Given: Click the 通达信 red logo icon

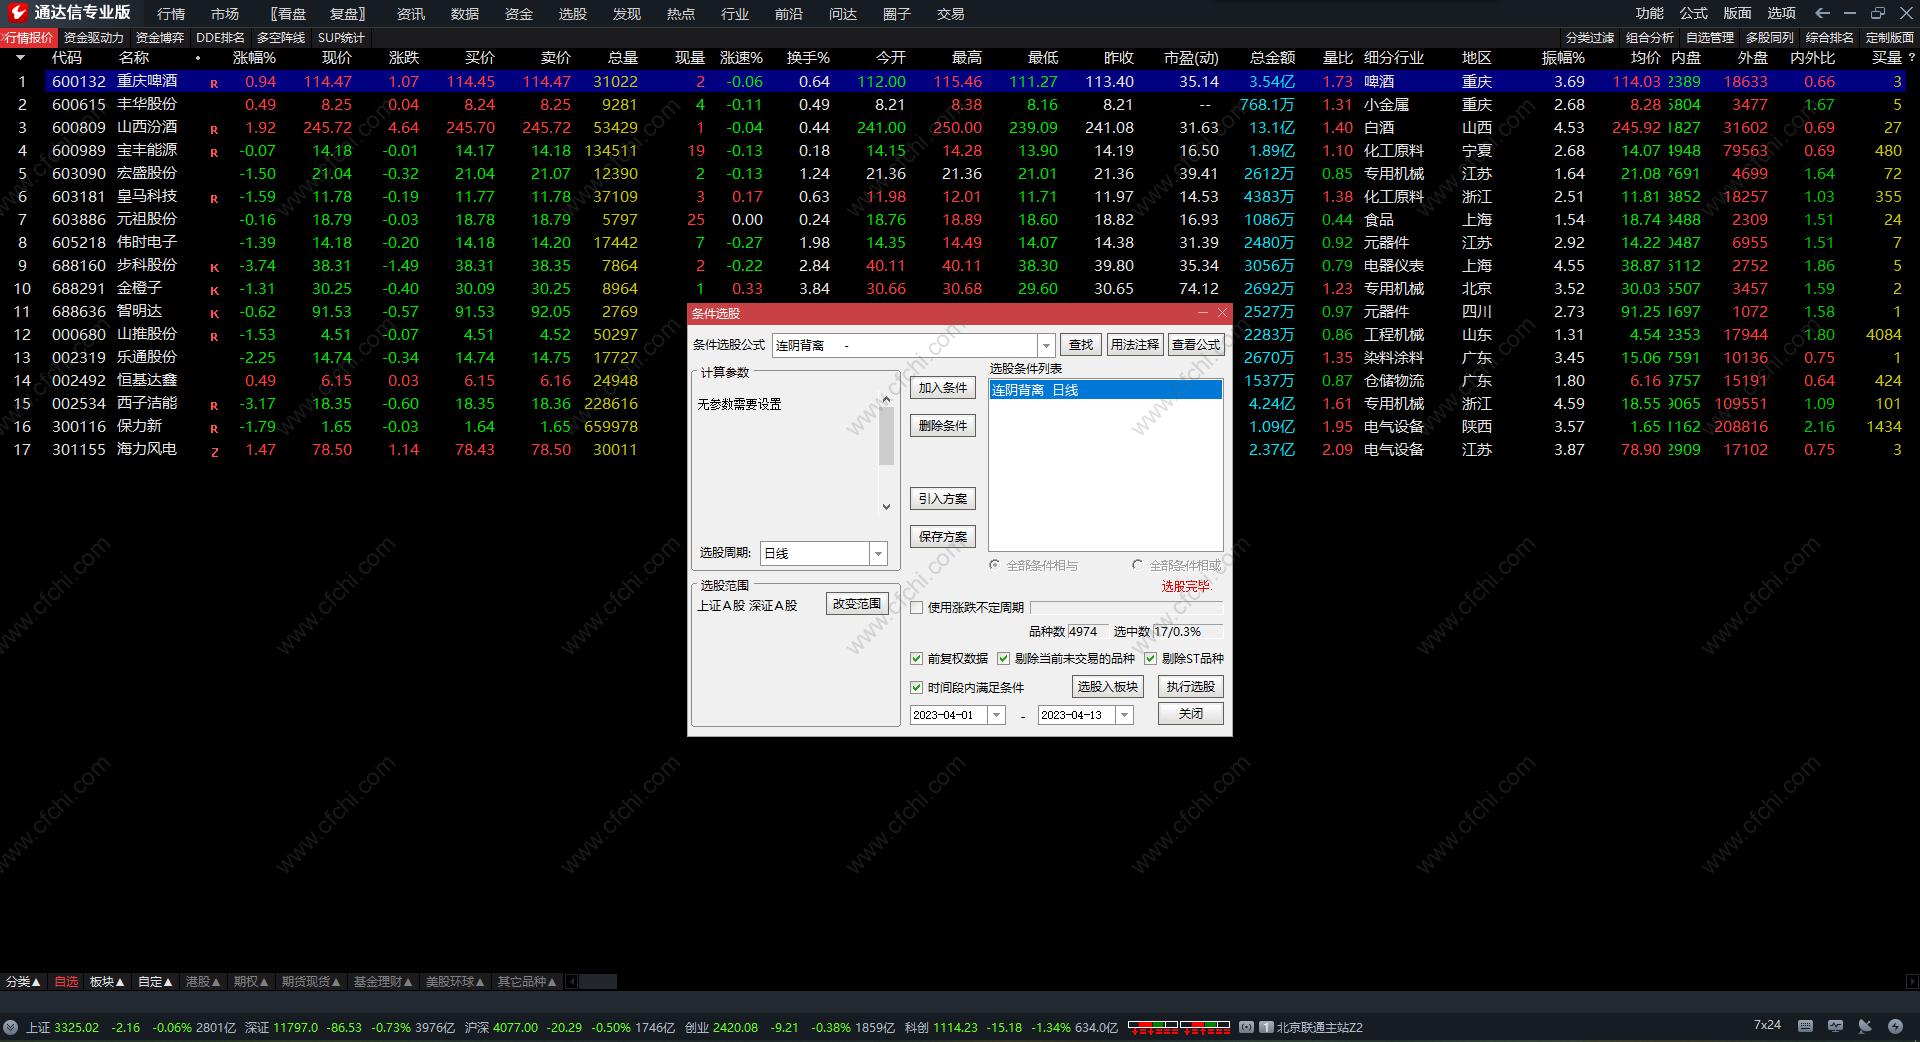Looking at the screenshot, I should point(17,12).
